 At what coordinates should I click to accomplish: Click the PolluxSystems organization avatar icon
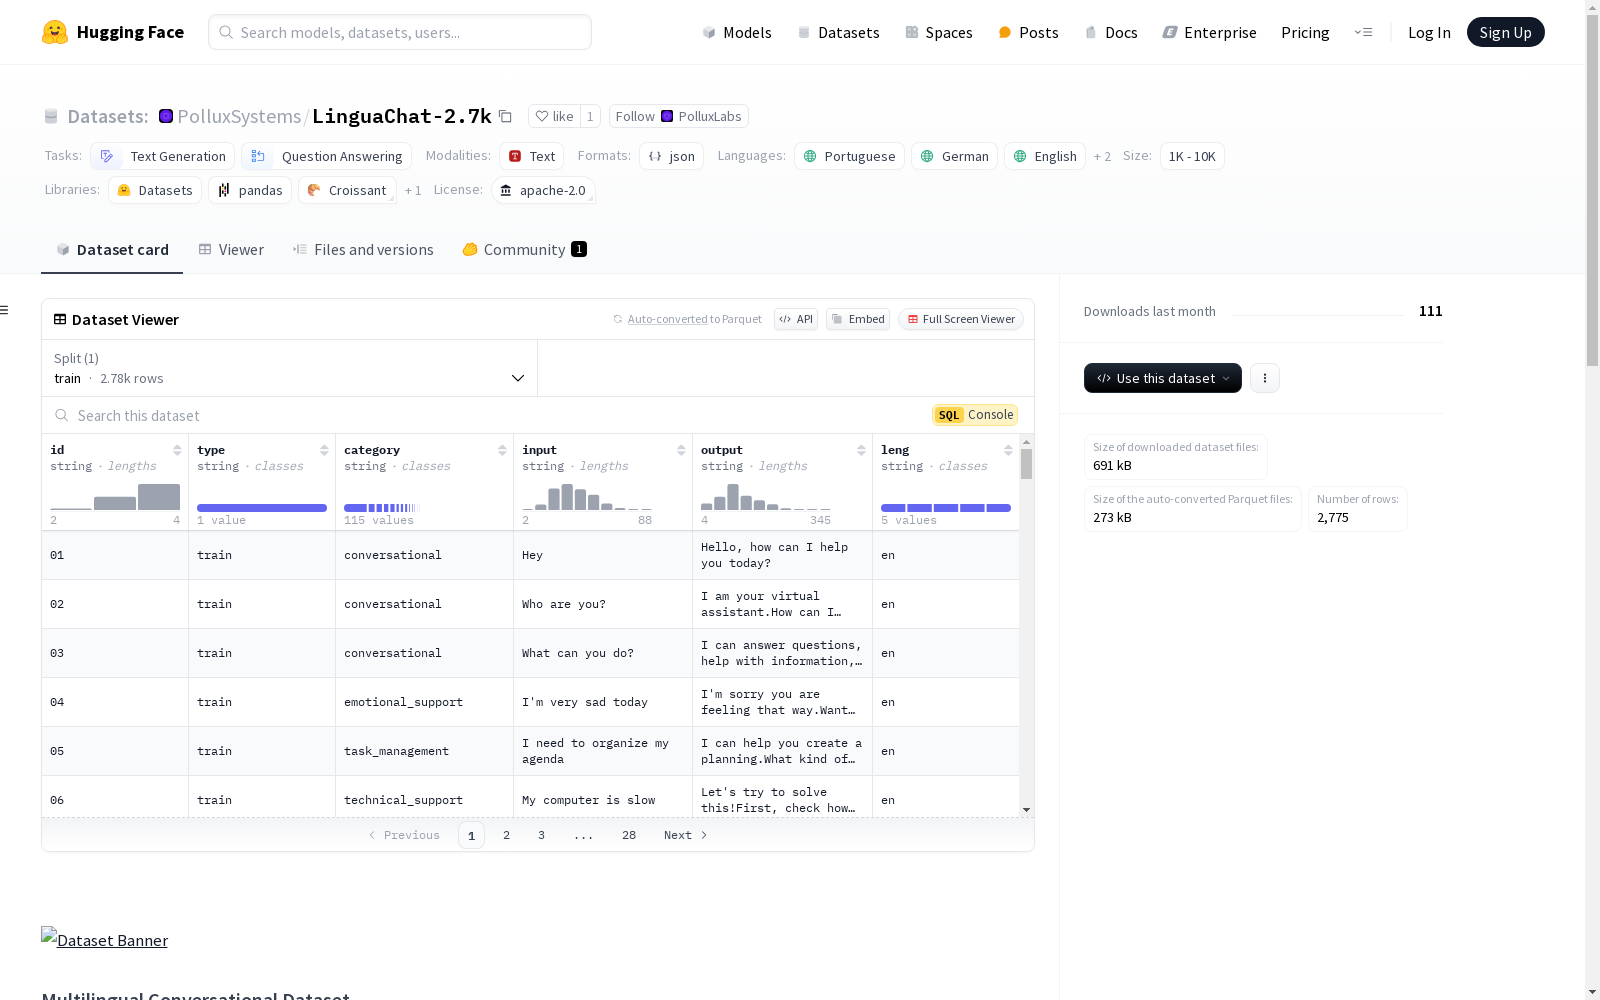[166, 116]
